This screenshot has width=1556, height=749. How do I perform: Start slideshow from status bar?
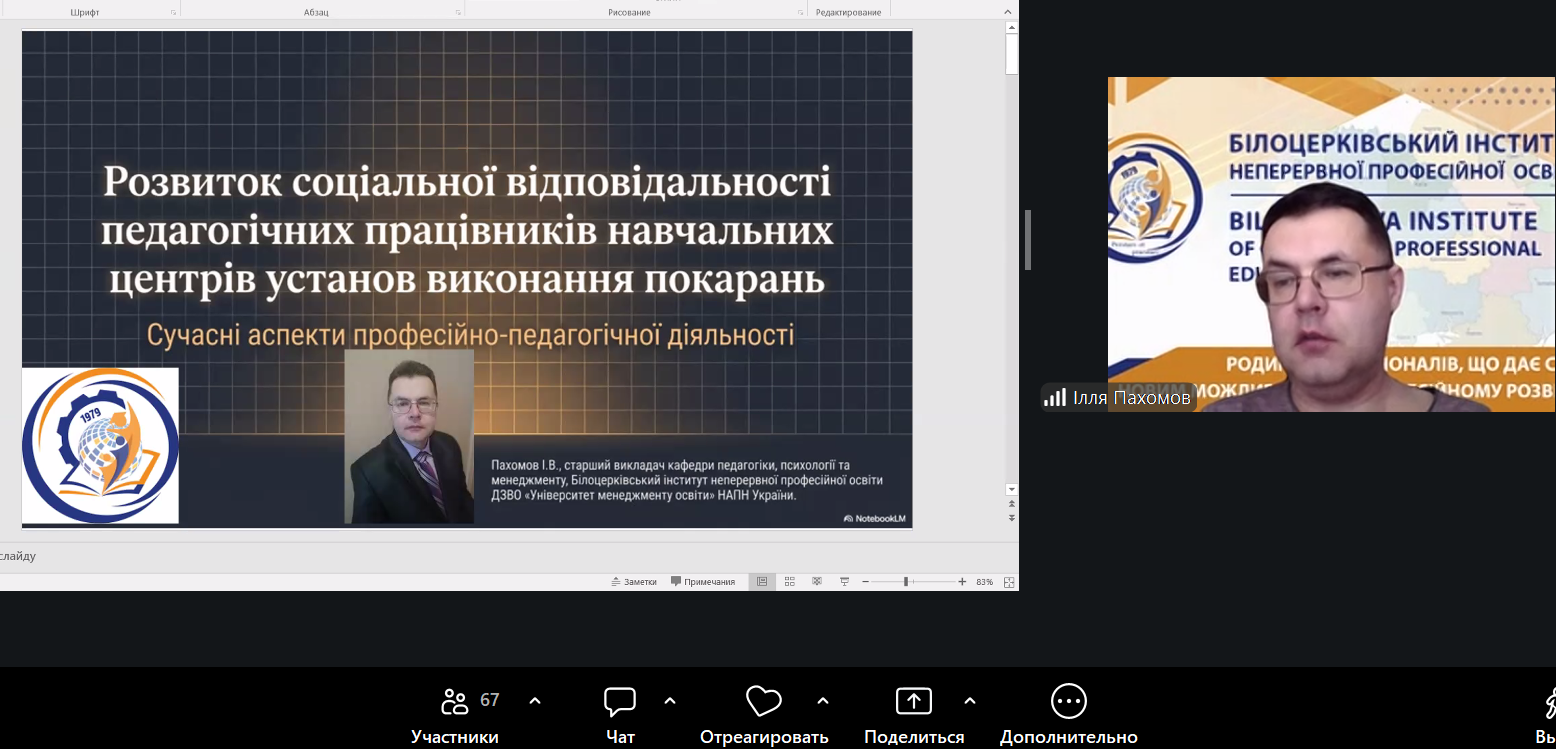tap(844, 582)
